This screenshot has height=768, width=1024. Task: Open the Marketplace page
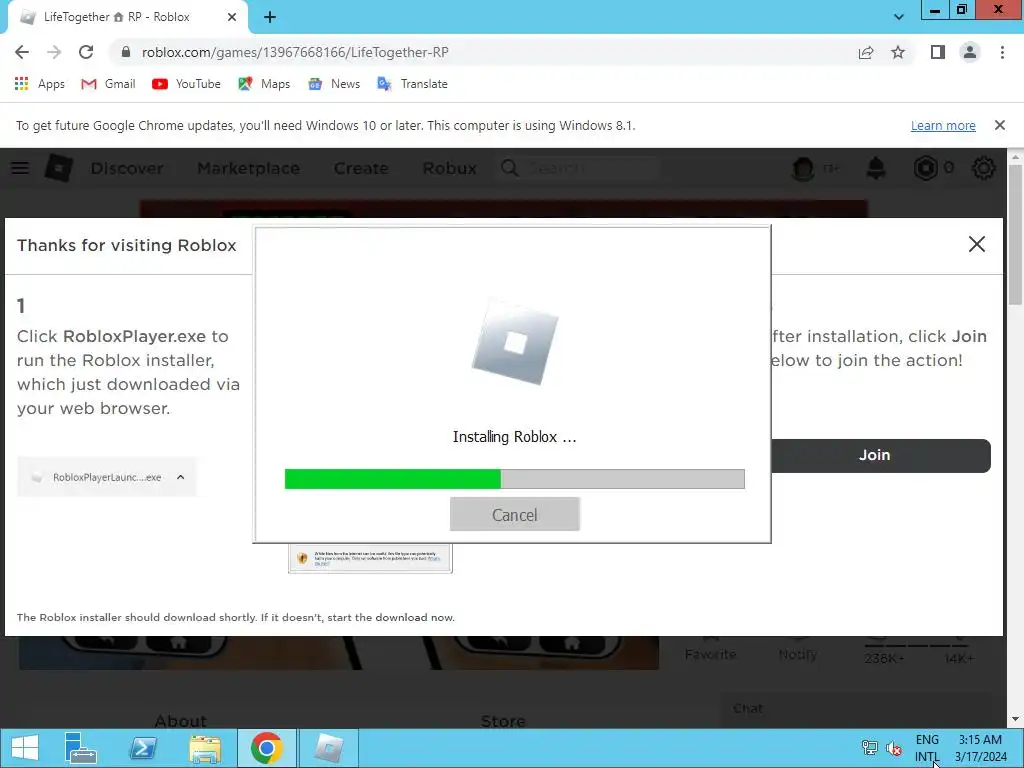coord(248,168)
